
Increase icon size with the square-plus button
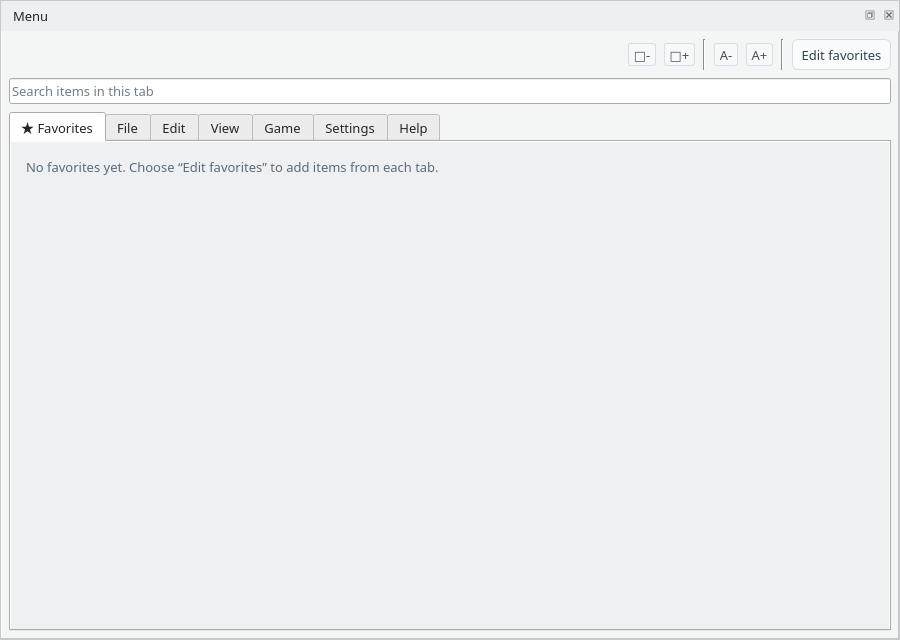pos(679,55)
